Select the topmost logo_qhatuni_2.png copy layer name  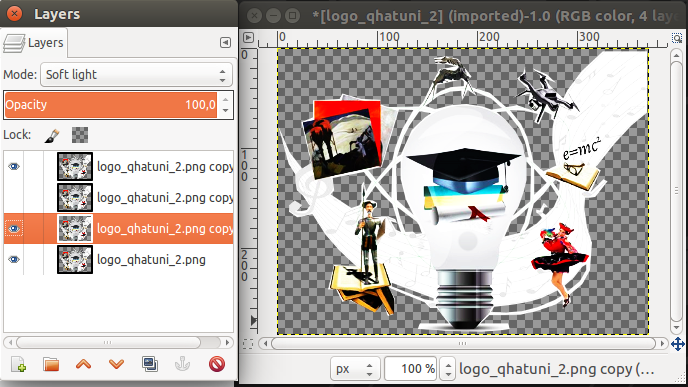pyautogui.click(x=165, y=167)
